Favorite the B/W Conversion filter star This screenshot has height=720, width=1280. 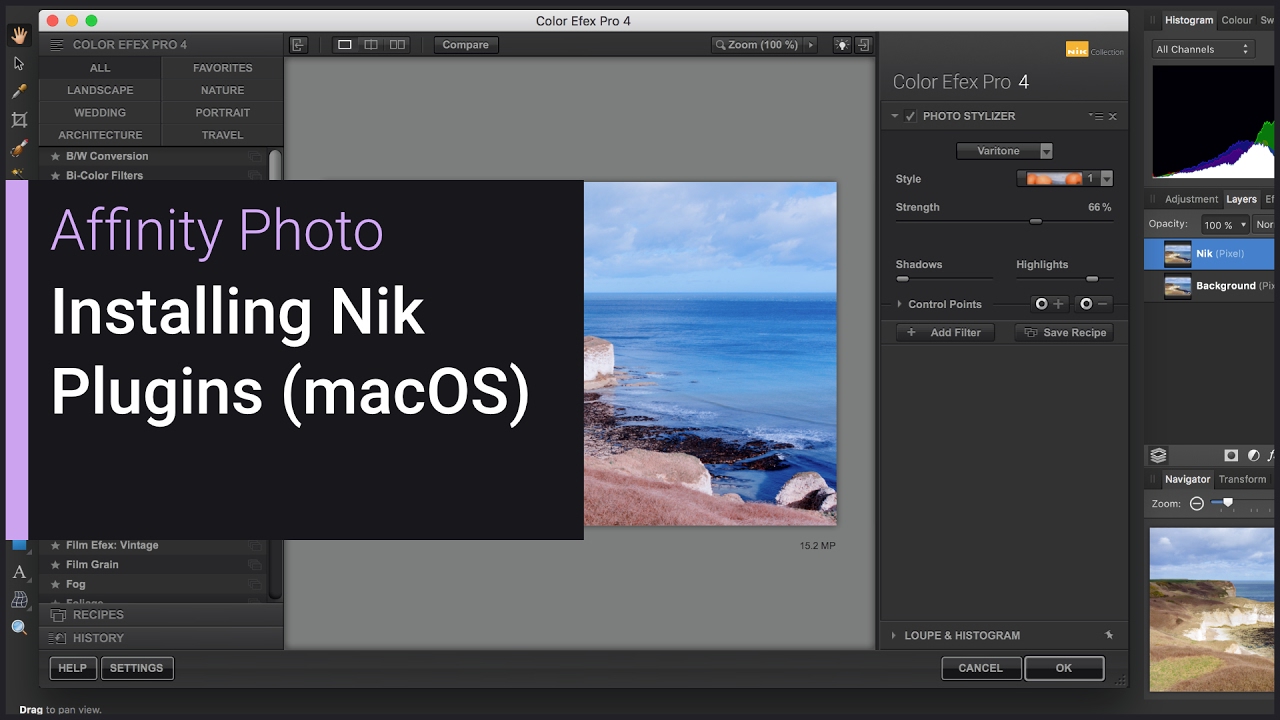(56, 156)
